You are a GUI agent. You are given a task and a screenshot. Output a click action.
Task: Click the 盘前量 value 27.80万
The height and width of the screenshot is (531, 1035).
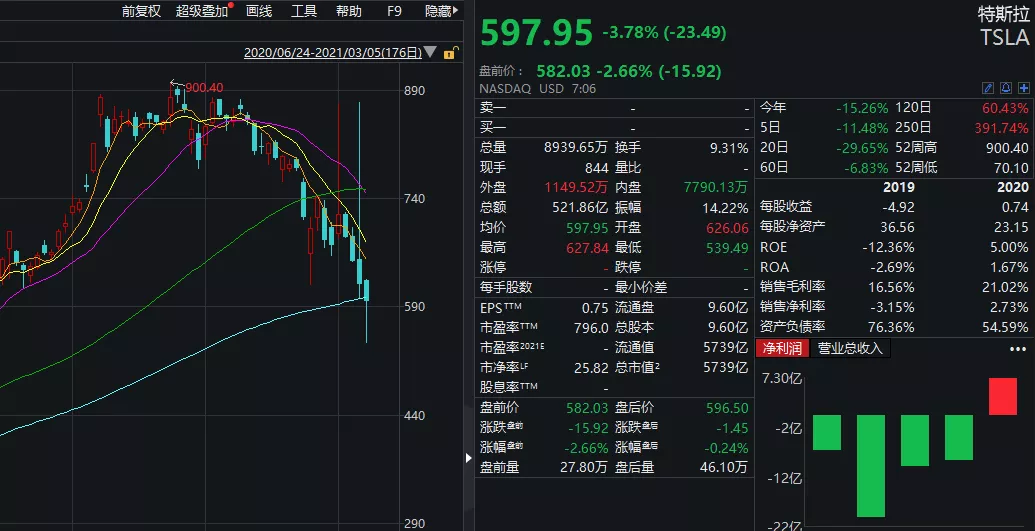click(582, 468)
